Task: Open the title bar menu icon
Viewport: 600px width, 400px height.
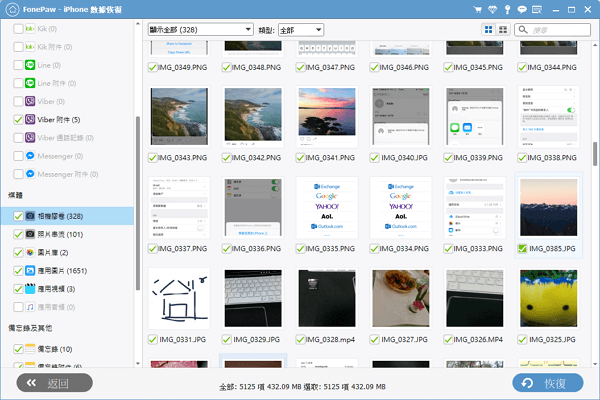Action: coord(537,10)
